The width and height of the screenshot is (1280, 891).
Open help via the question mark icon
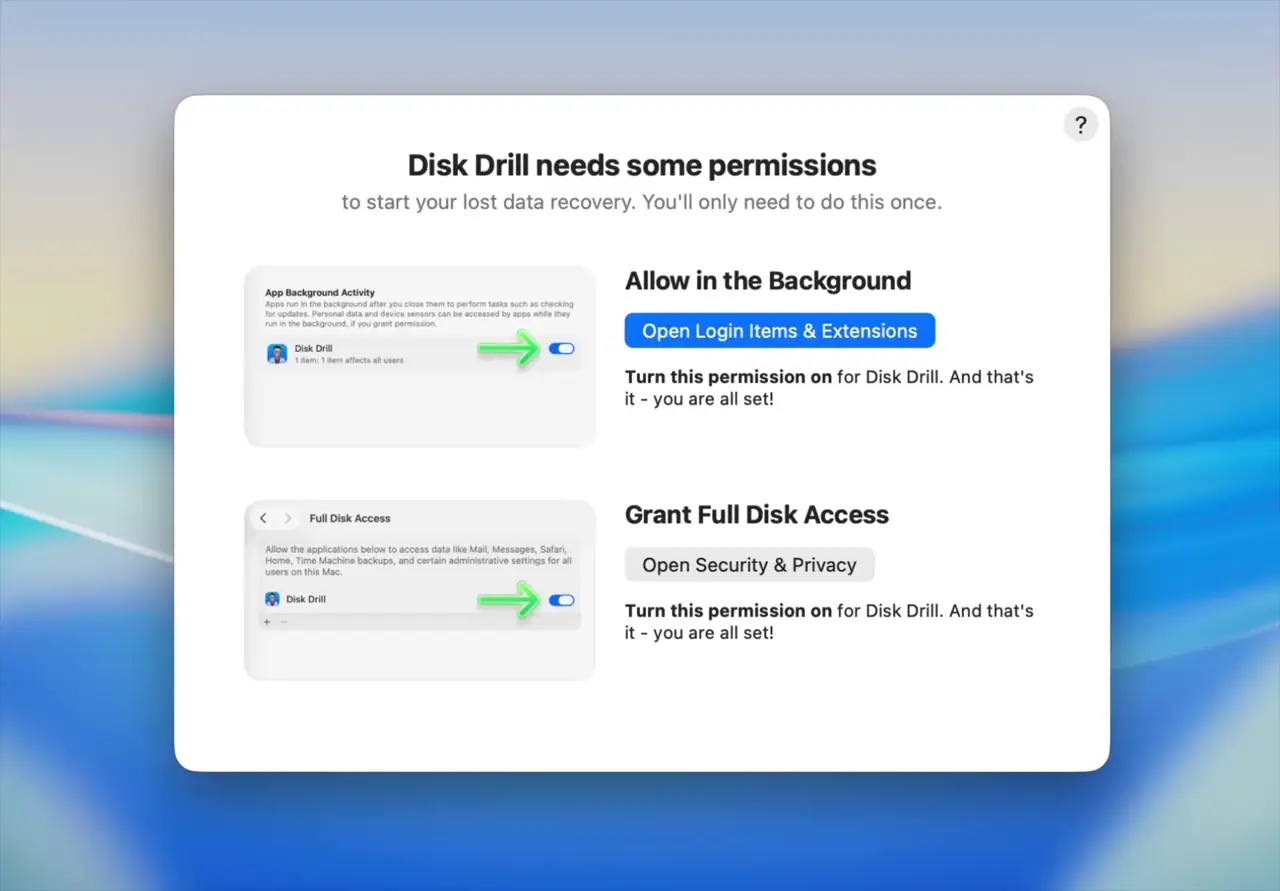click(x=1080, y=124)
